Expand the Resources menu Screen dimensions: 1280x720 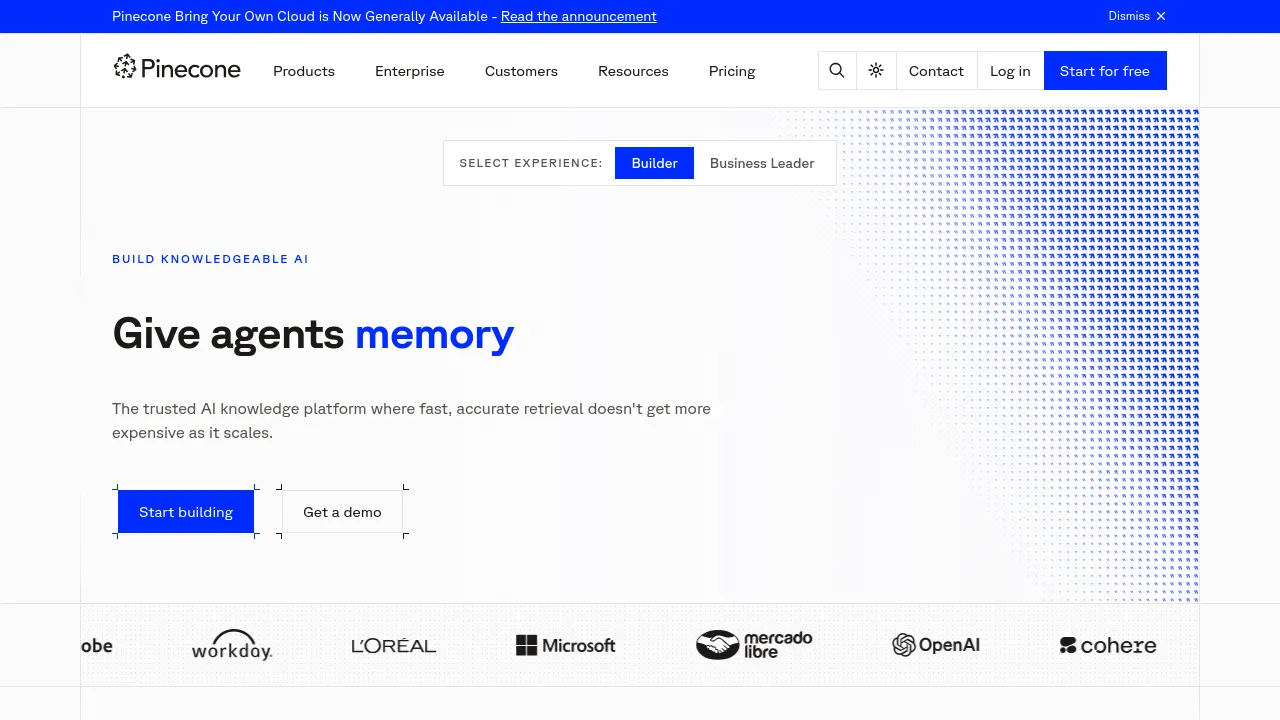(x=633, y=71)
